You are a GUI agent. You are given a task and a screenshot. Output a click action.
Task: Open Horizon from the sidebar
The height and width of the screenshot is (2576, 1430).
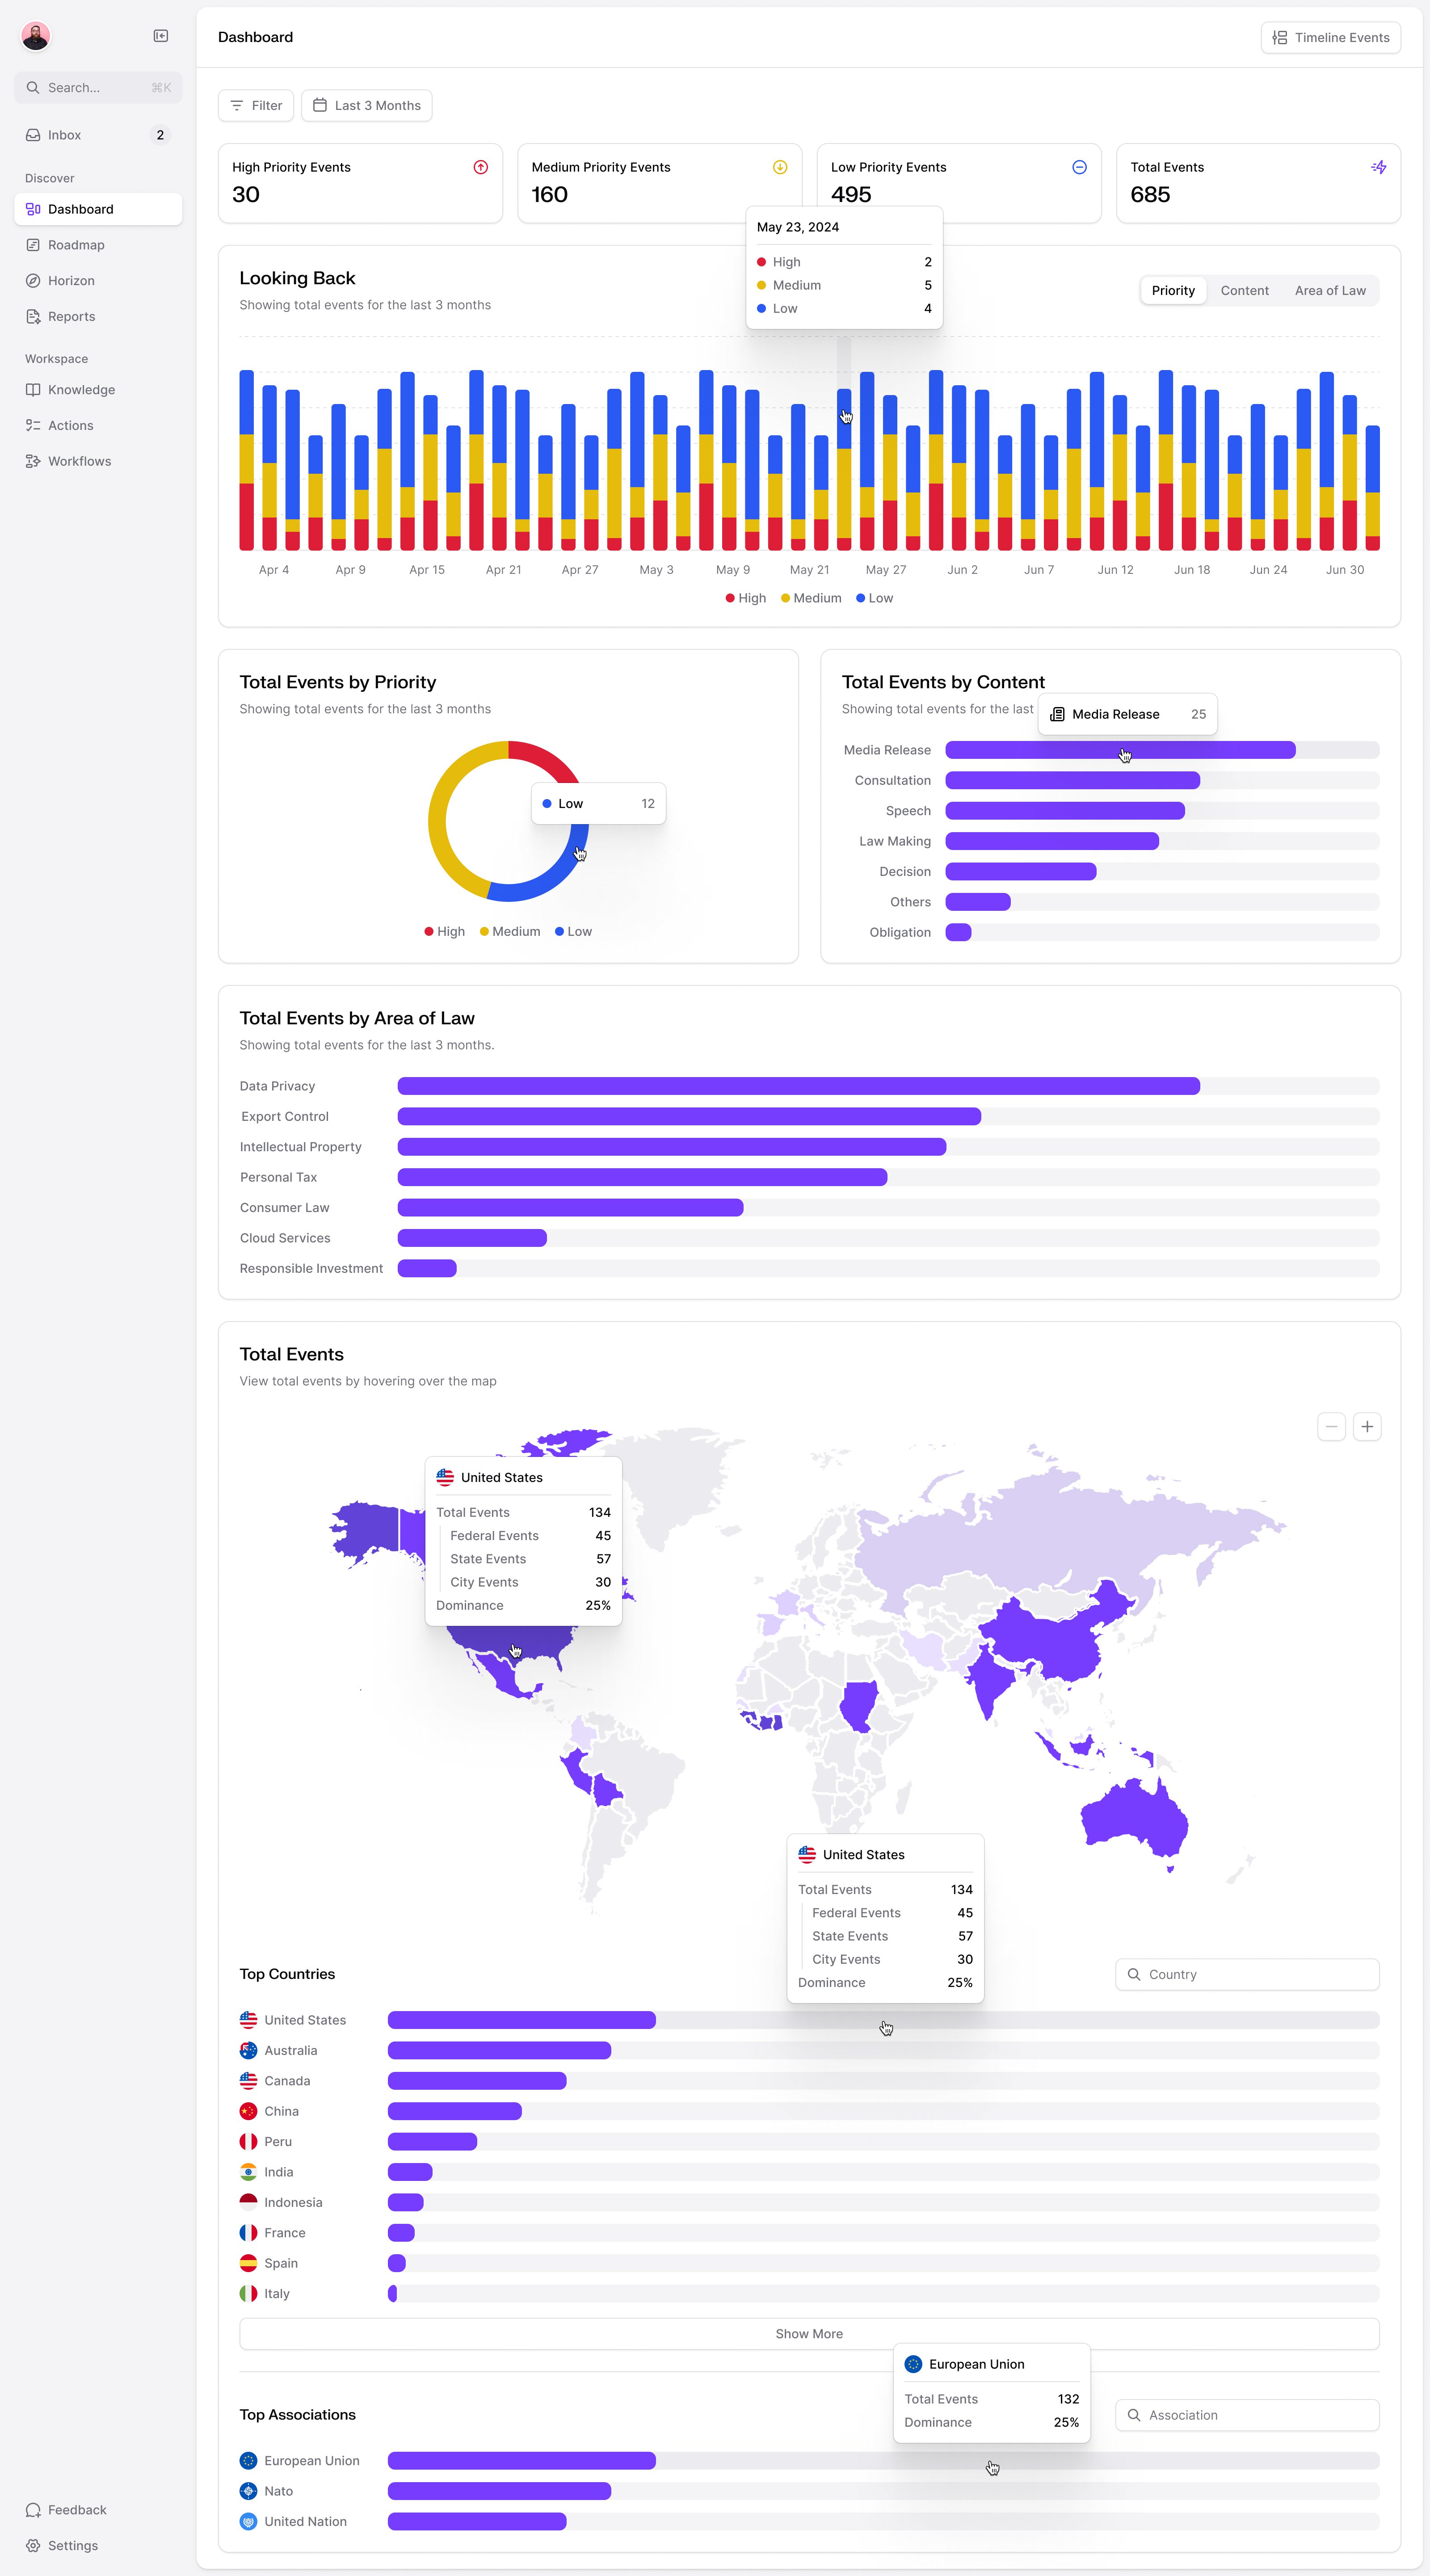[71, 281]
